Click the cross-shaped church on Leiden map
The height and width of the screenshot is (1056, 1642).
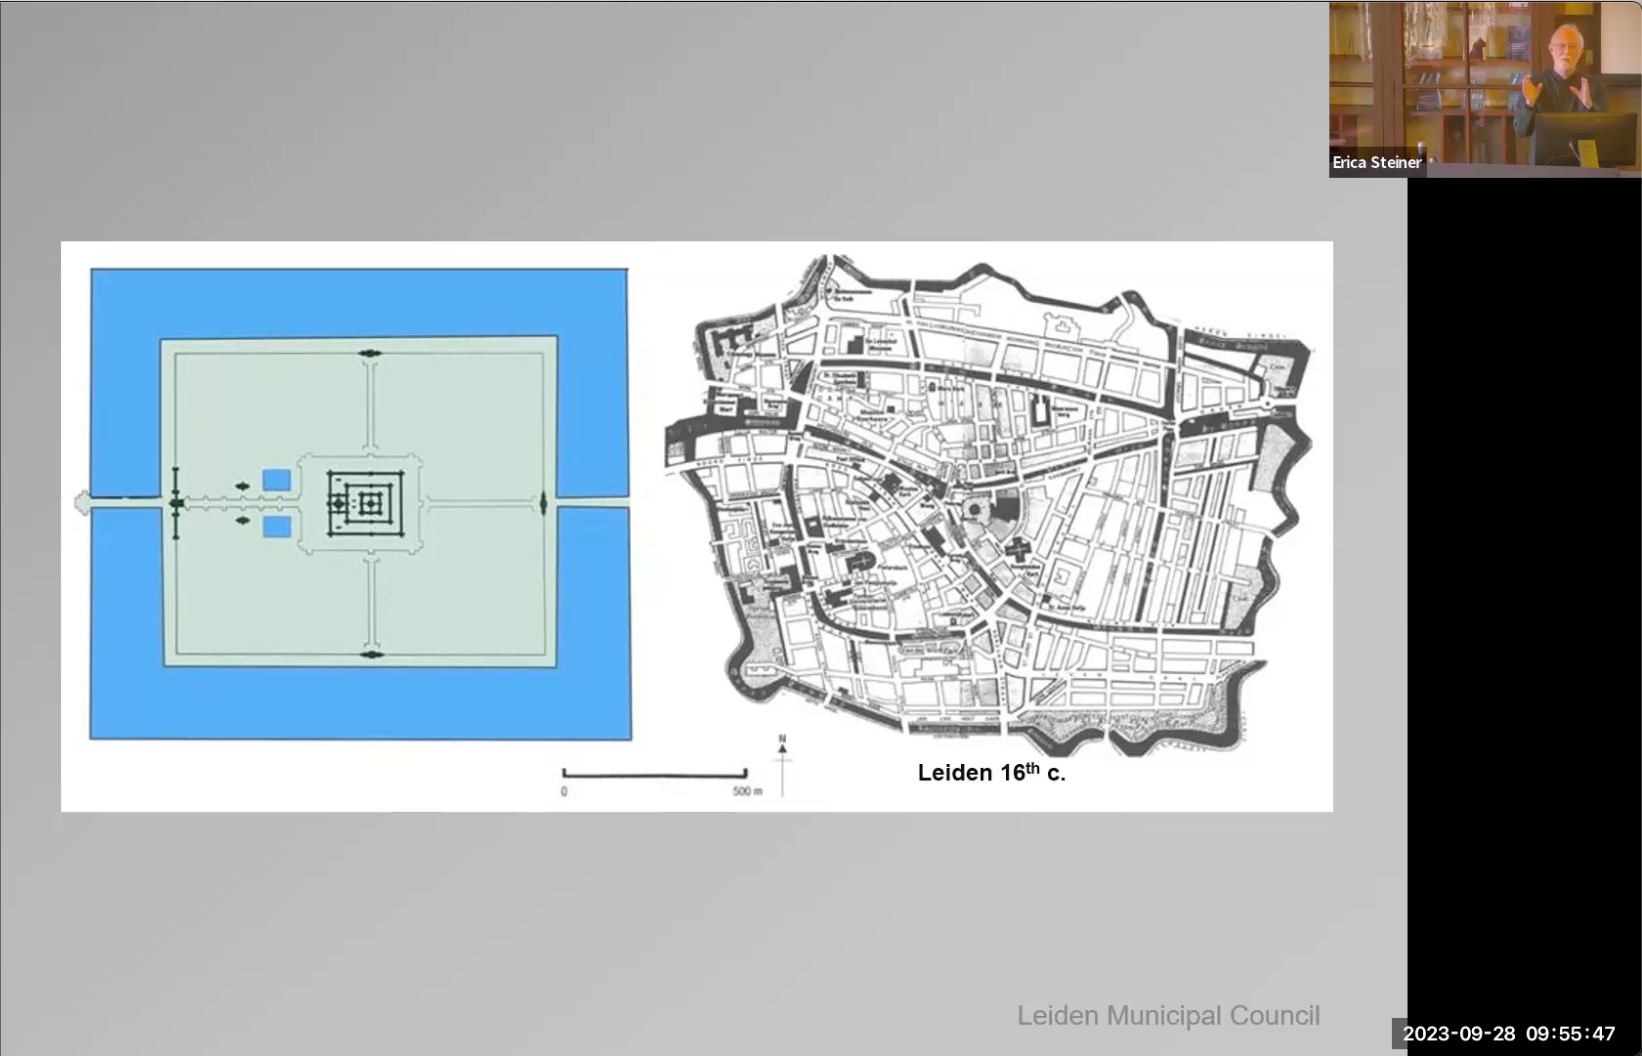(x=1018, y=547)
